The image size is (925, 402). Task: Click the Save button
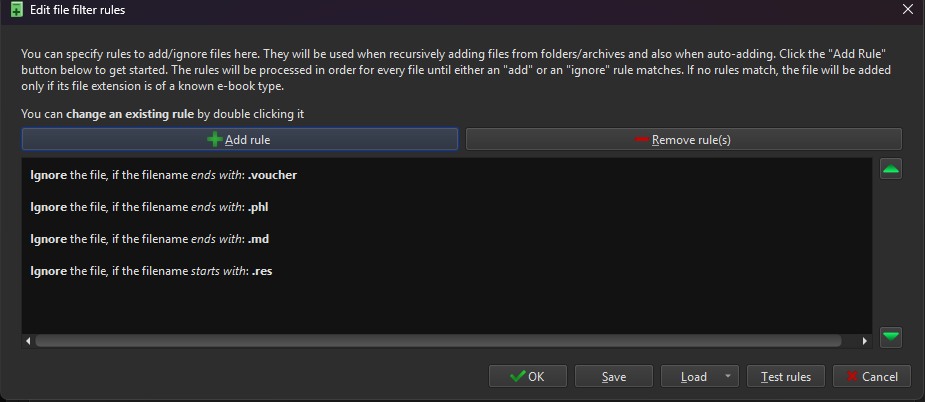(614, 376)
